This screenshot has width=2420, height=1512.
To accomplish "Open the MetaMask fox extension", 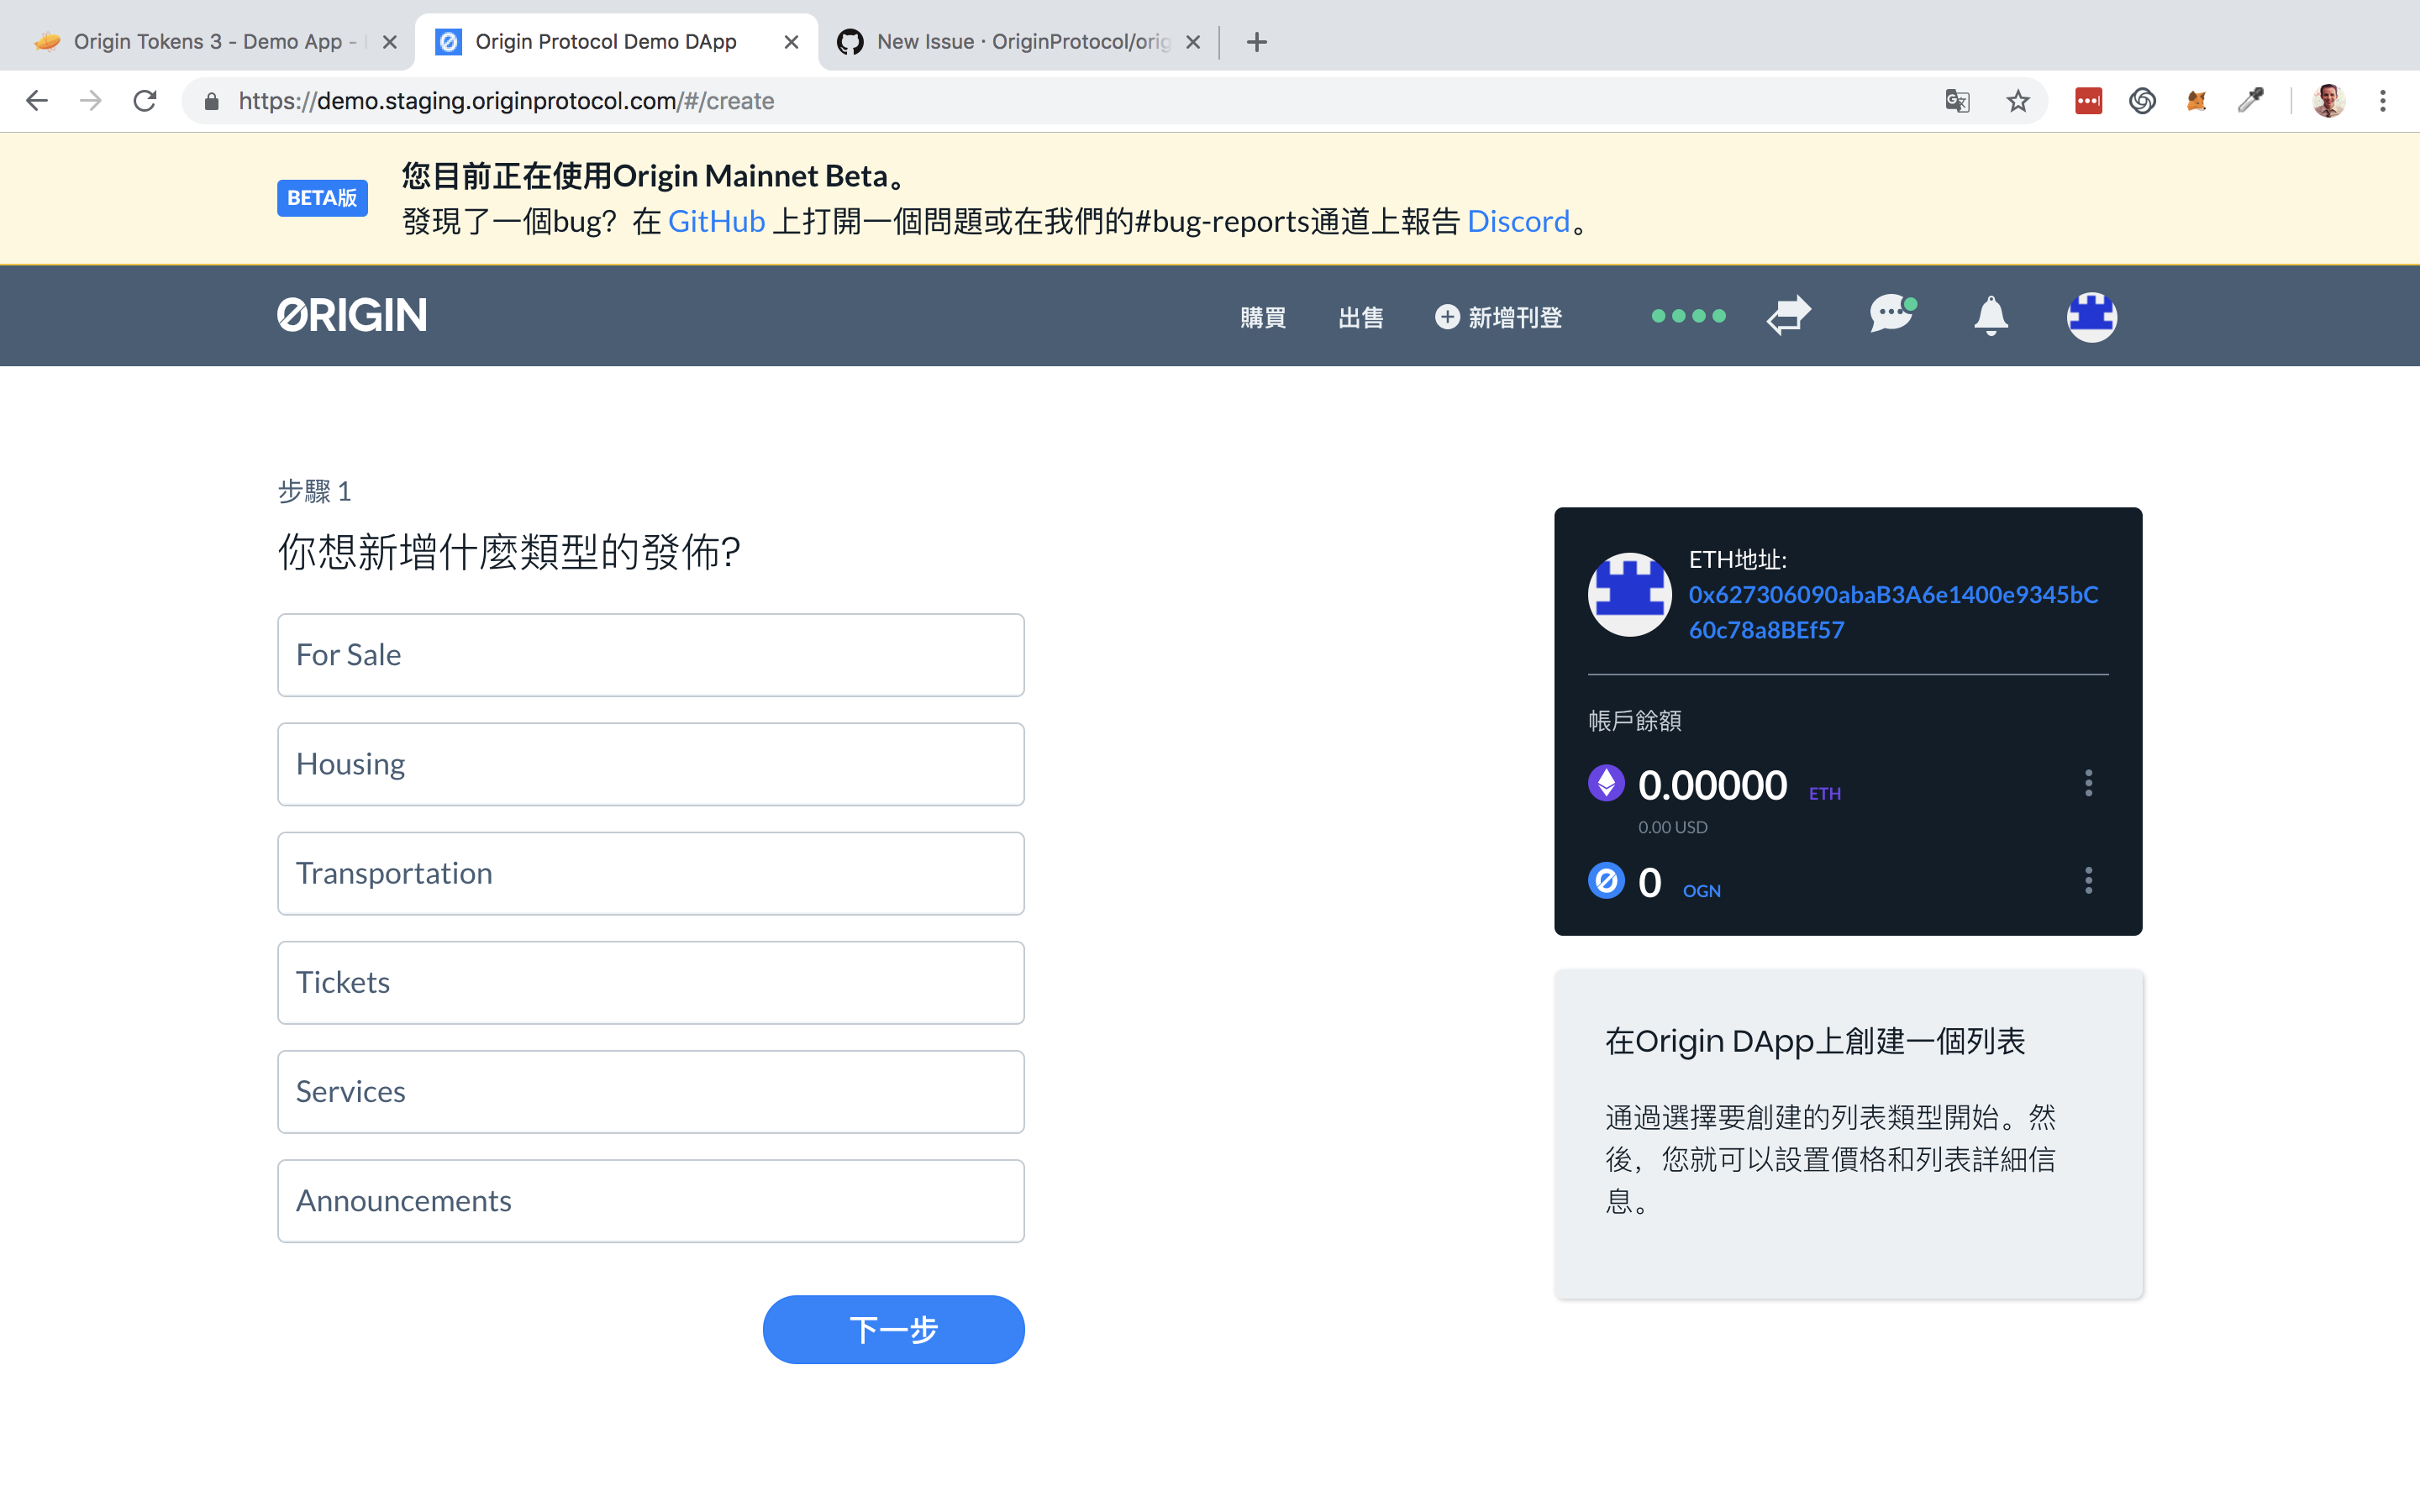I will (x=2196, y=101).
